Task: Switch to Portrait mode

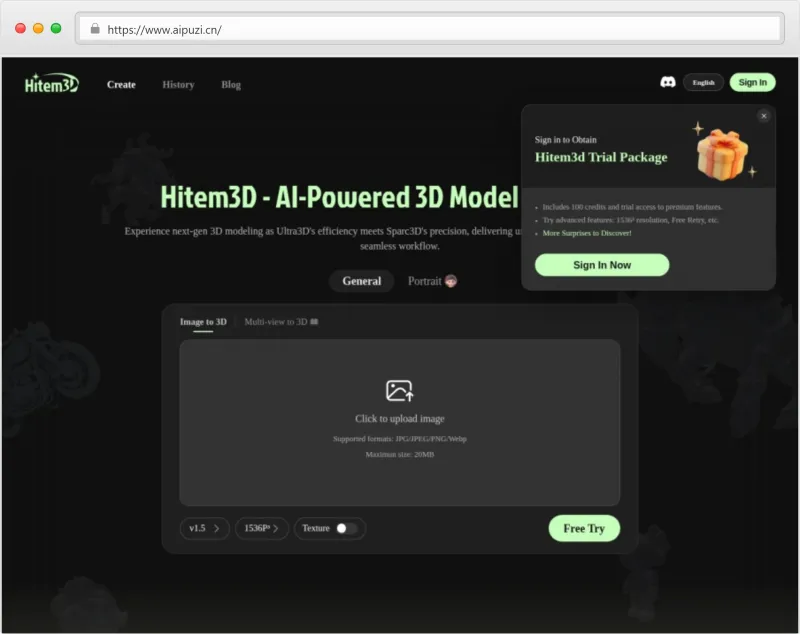Action: pyautogui.click(x=424, y=281)
